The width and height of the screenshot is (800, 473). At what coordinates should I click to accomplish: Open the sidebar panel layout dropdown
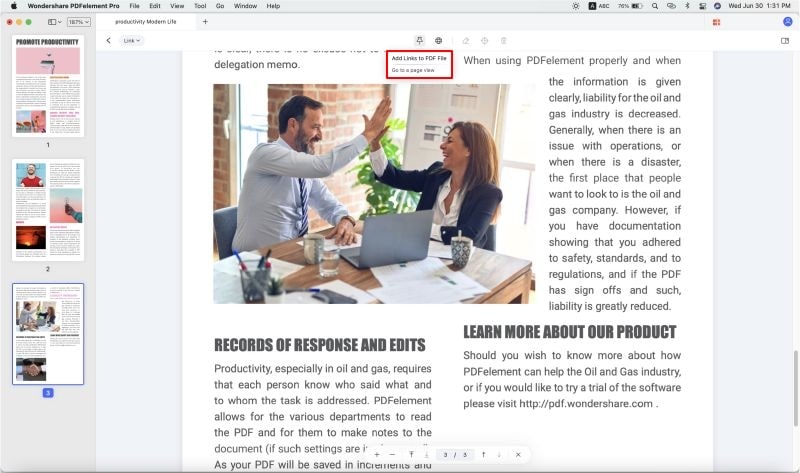click(x=54, y=22)
